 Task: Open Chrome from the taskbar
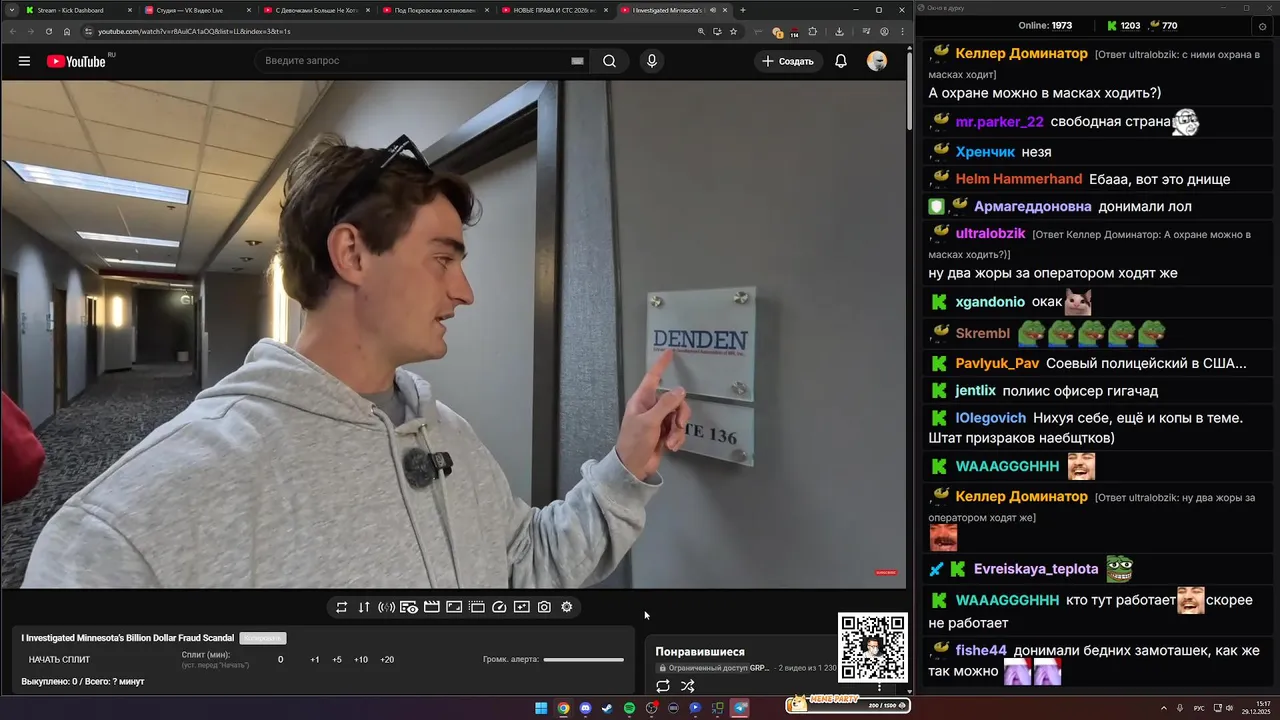click(563, 708)
